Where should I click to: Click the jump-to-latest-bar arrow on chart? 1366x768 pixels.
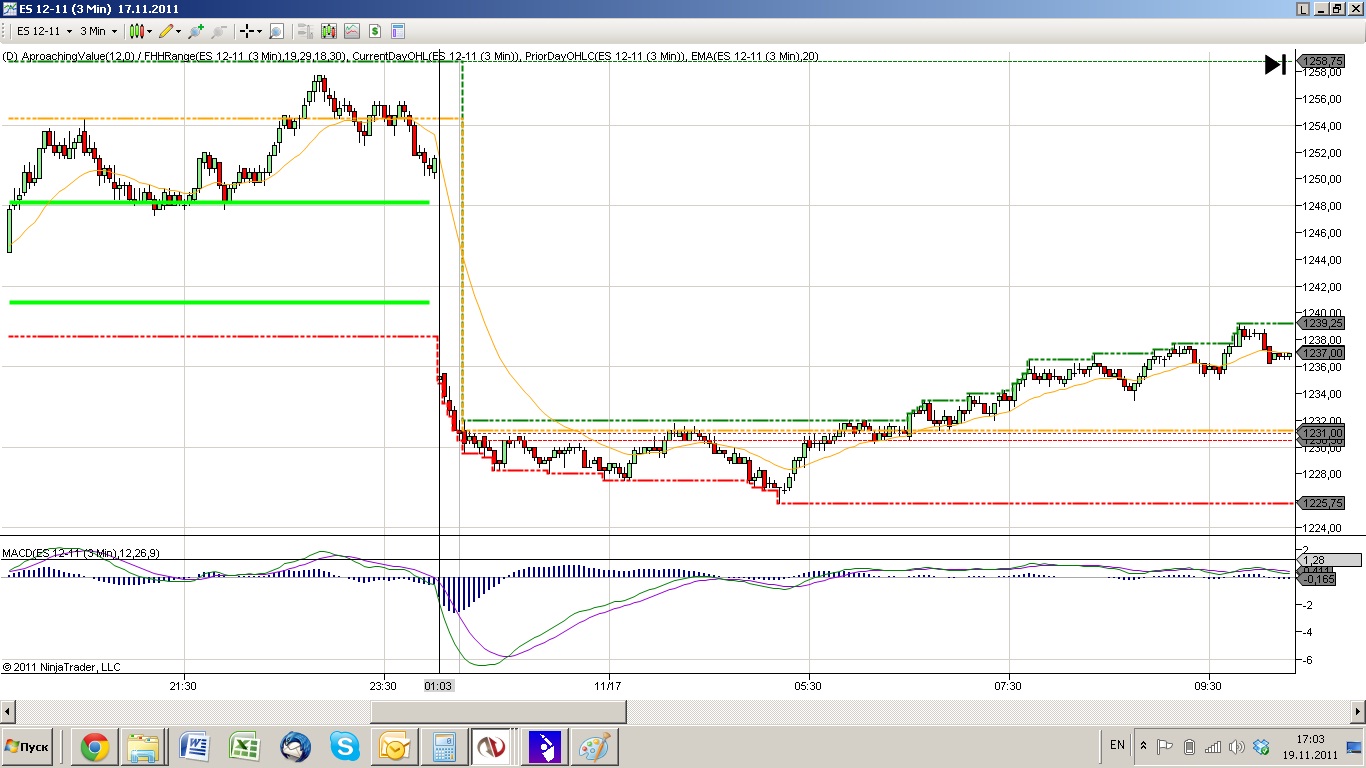(1275, 64)
